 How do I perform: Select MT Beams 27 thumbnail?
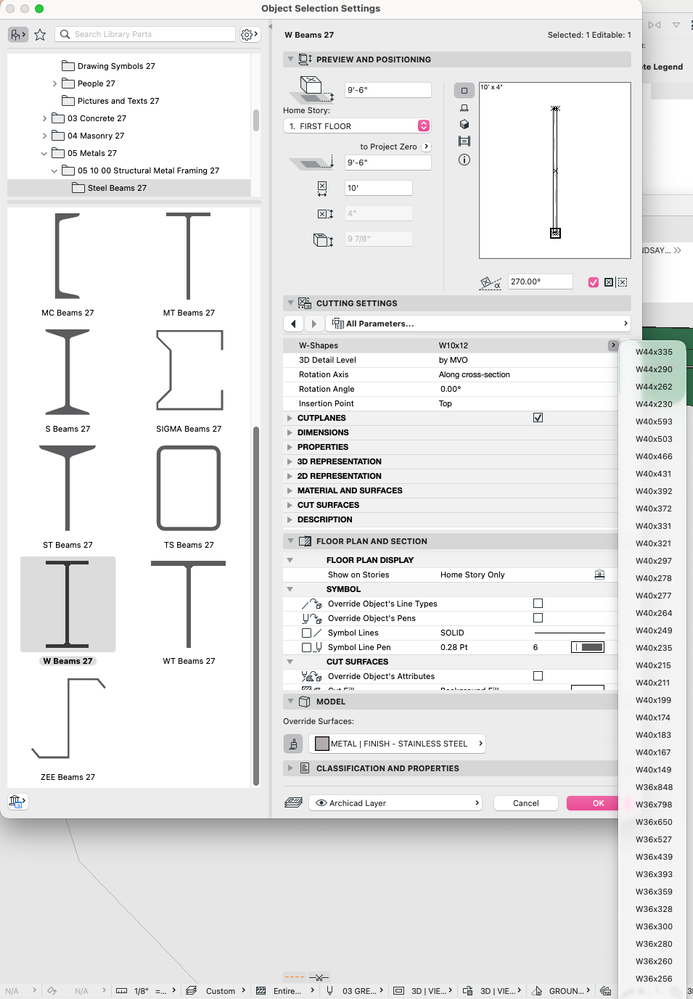(189, 256)
